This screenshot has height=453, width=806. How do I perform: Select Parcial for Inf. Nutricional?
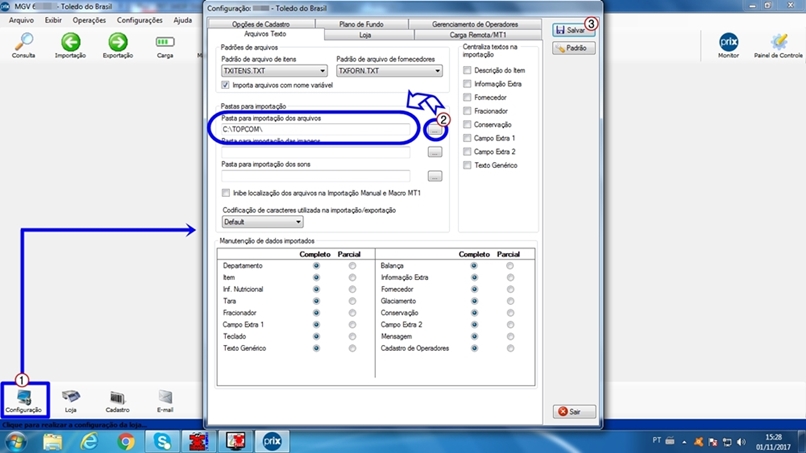click(x=352, y=289)
